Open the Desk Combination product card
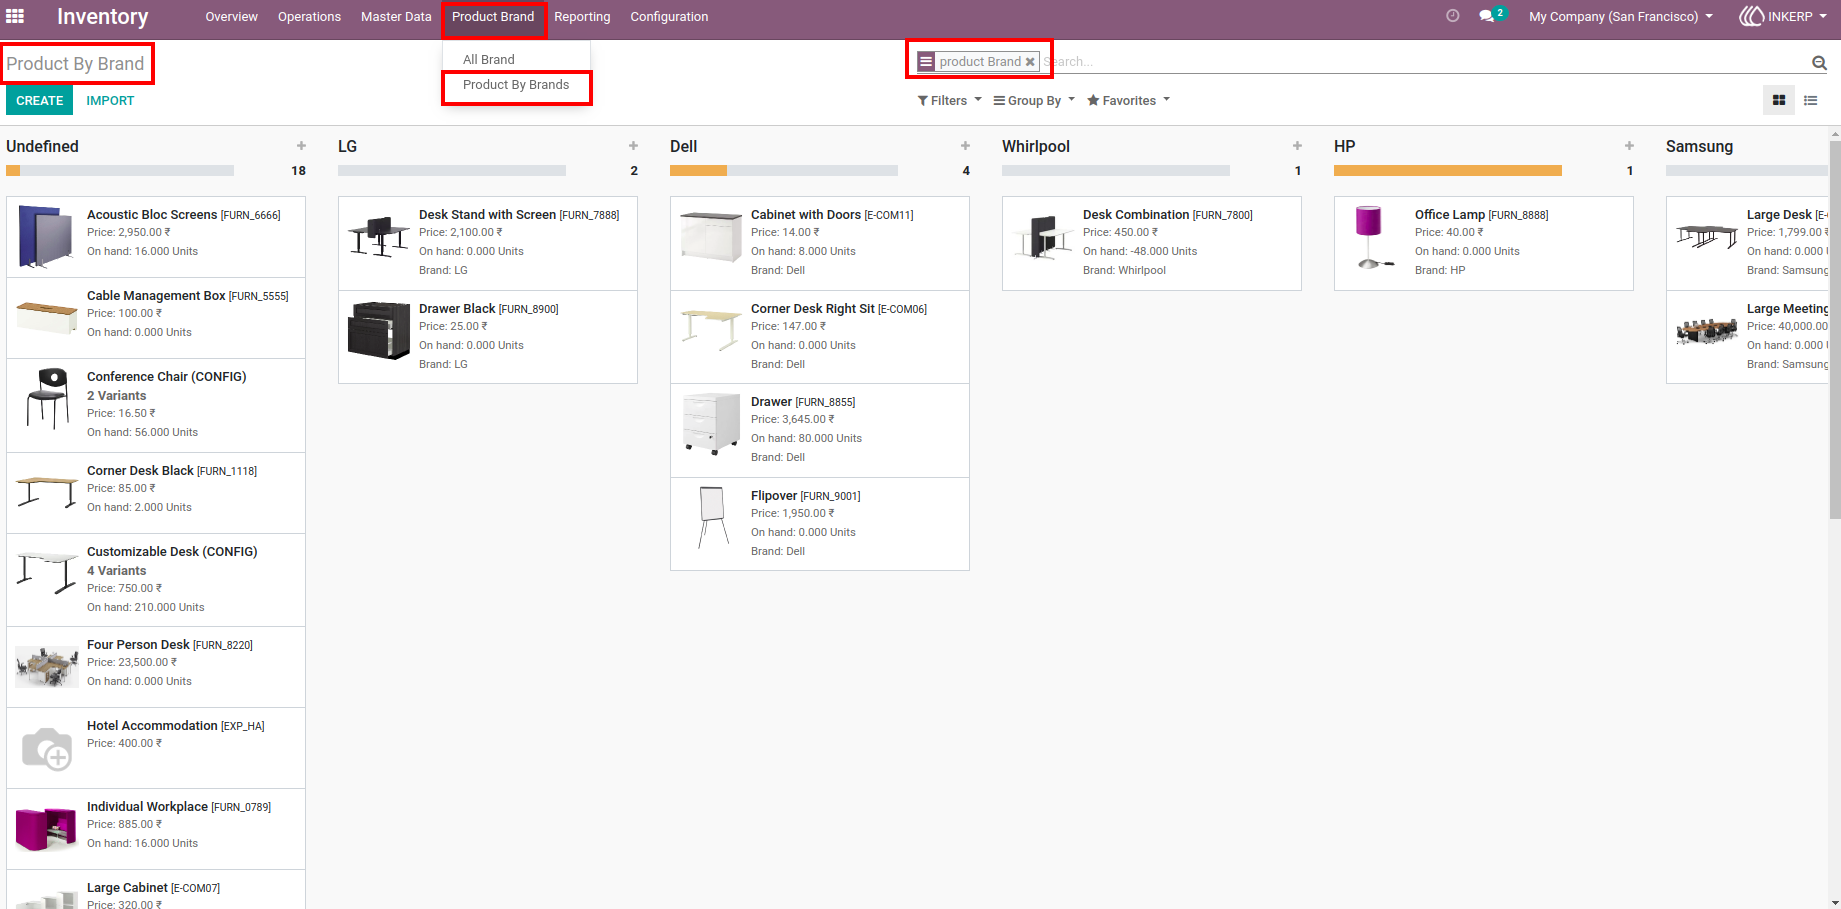Viewport: 1841px width, 909px height. 1152,243
